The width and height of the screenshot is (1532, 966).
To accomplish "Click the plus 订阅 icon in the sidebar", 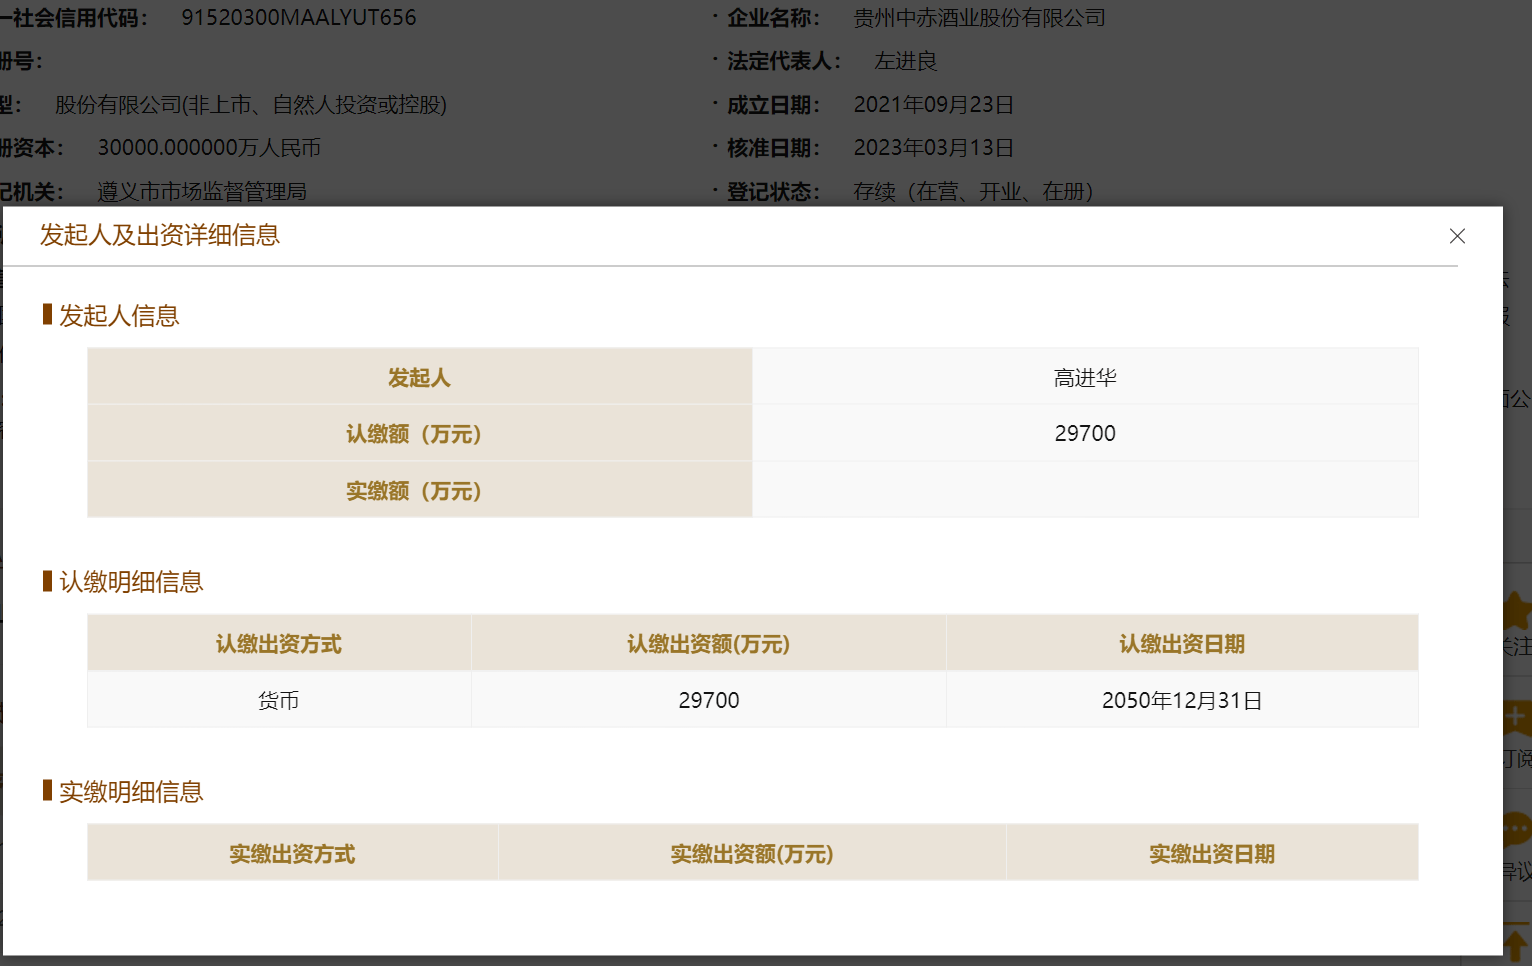I will [x=1517, y=717].
